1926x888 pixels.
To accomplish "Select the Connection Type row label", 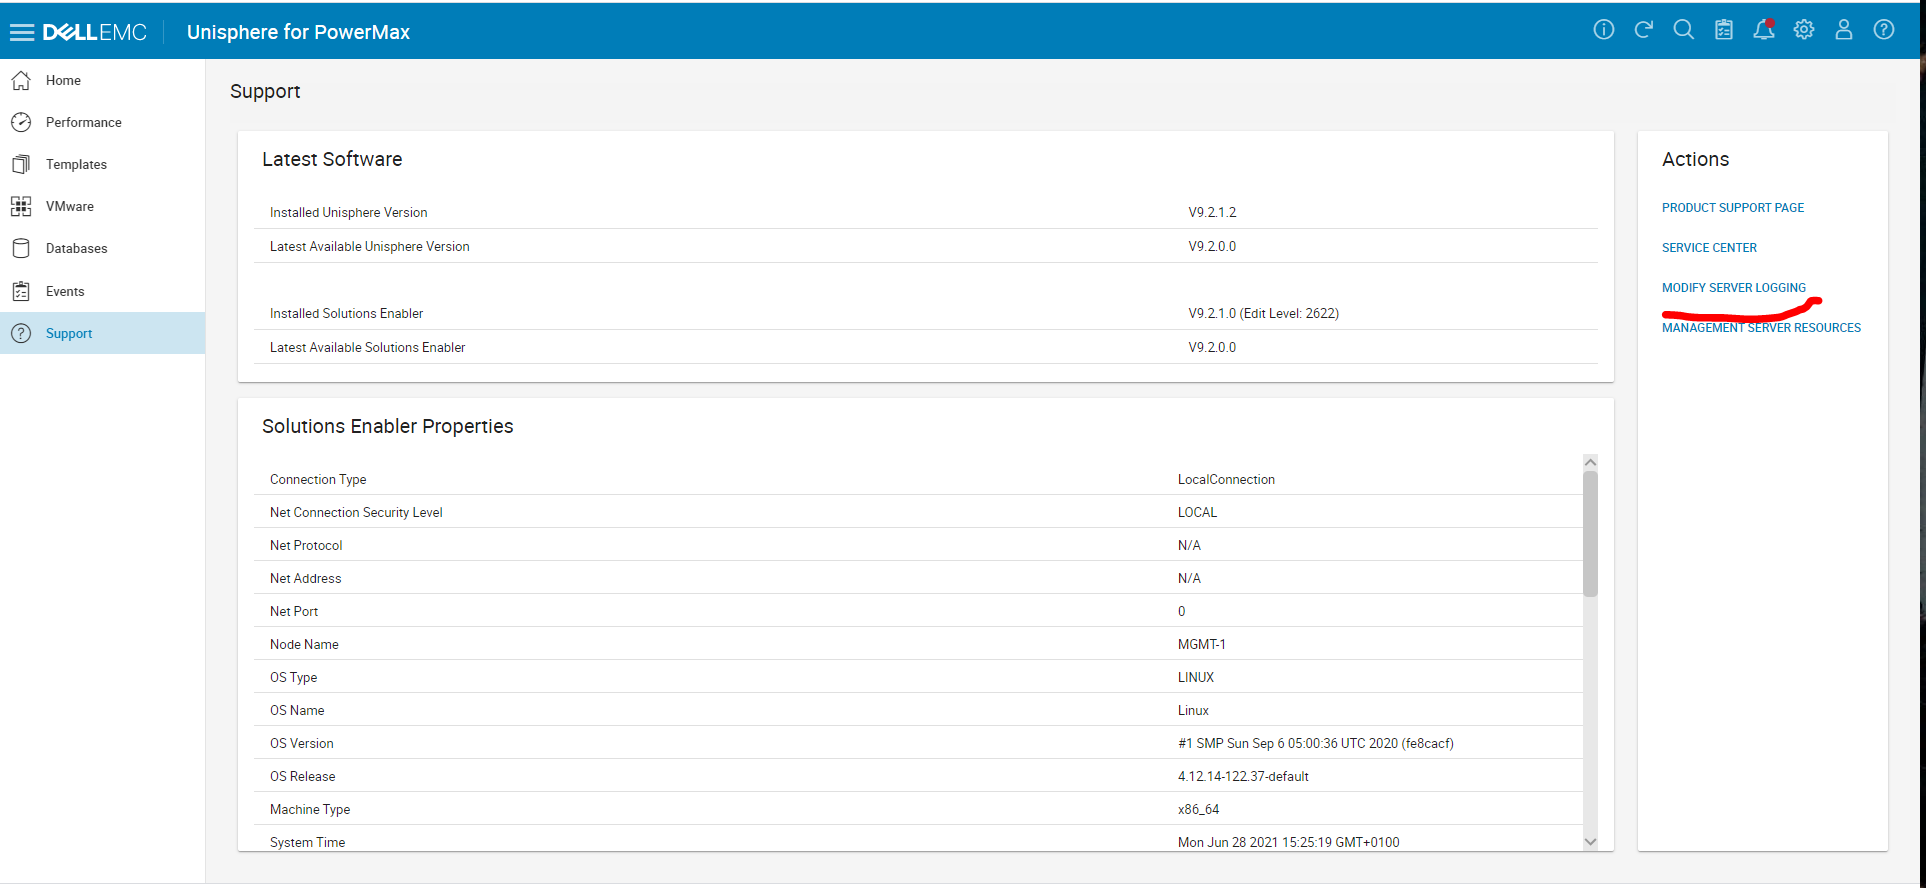I will pyautogui.click(x=318, y=479).
